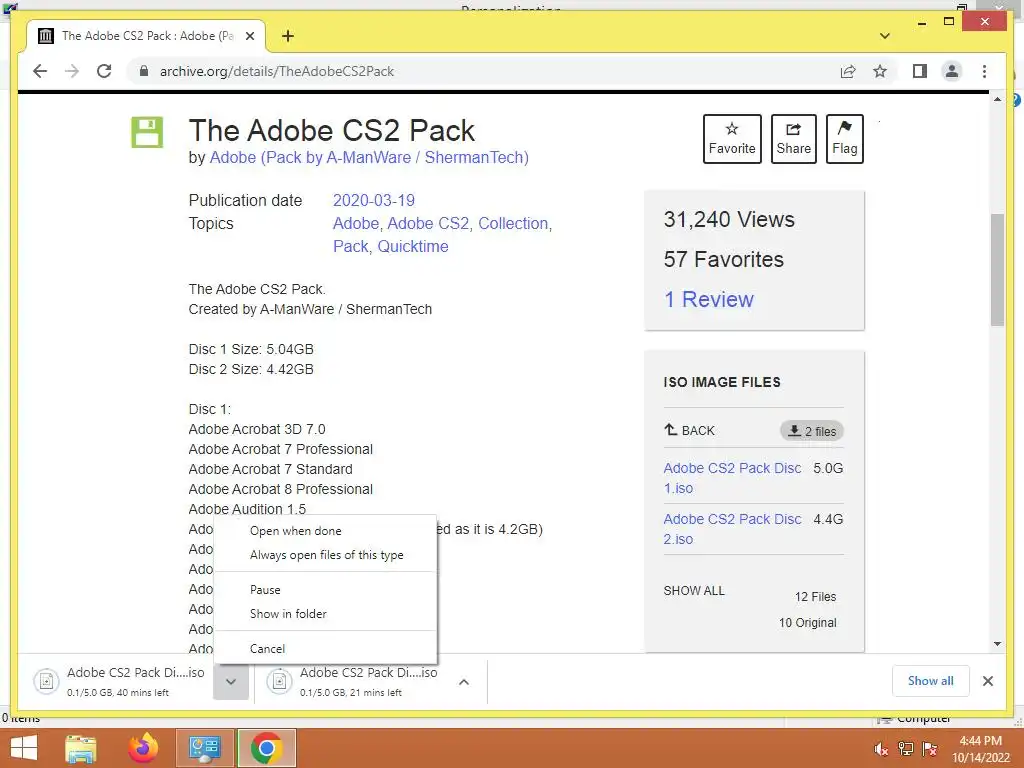Choose Always open files of this type

point(325,555)
